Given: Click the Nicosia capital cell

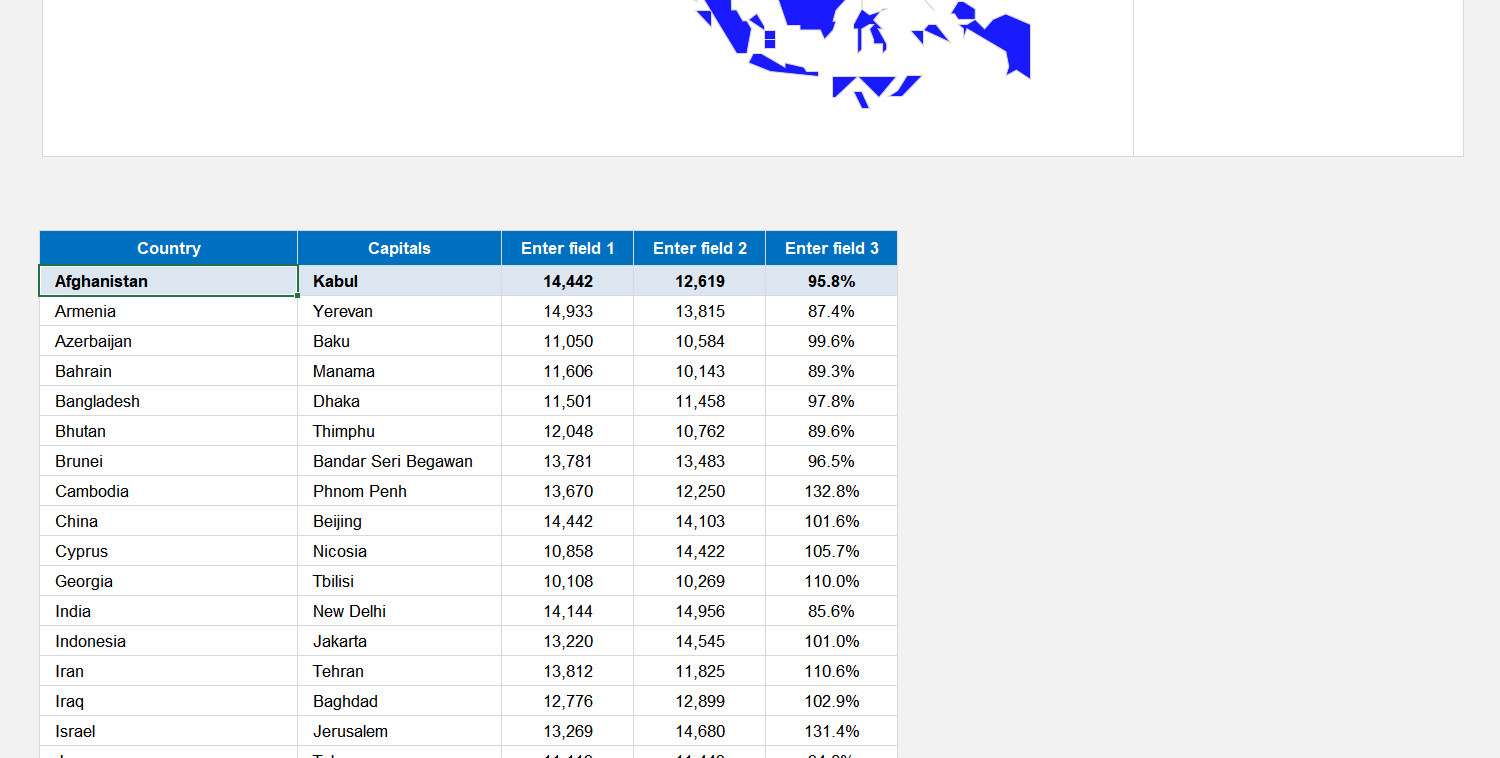Looking at the screenshot, I should 399,551.
